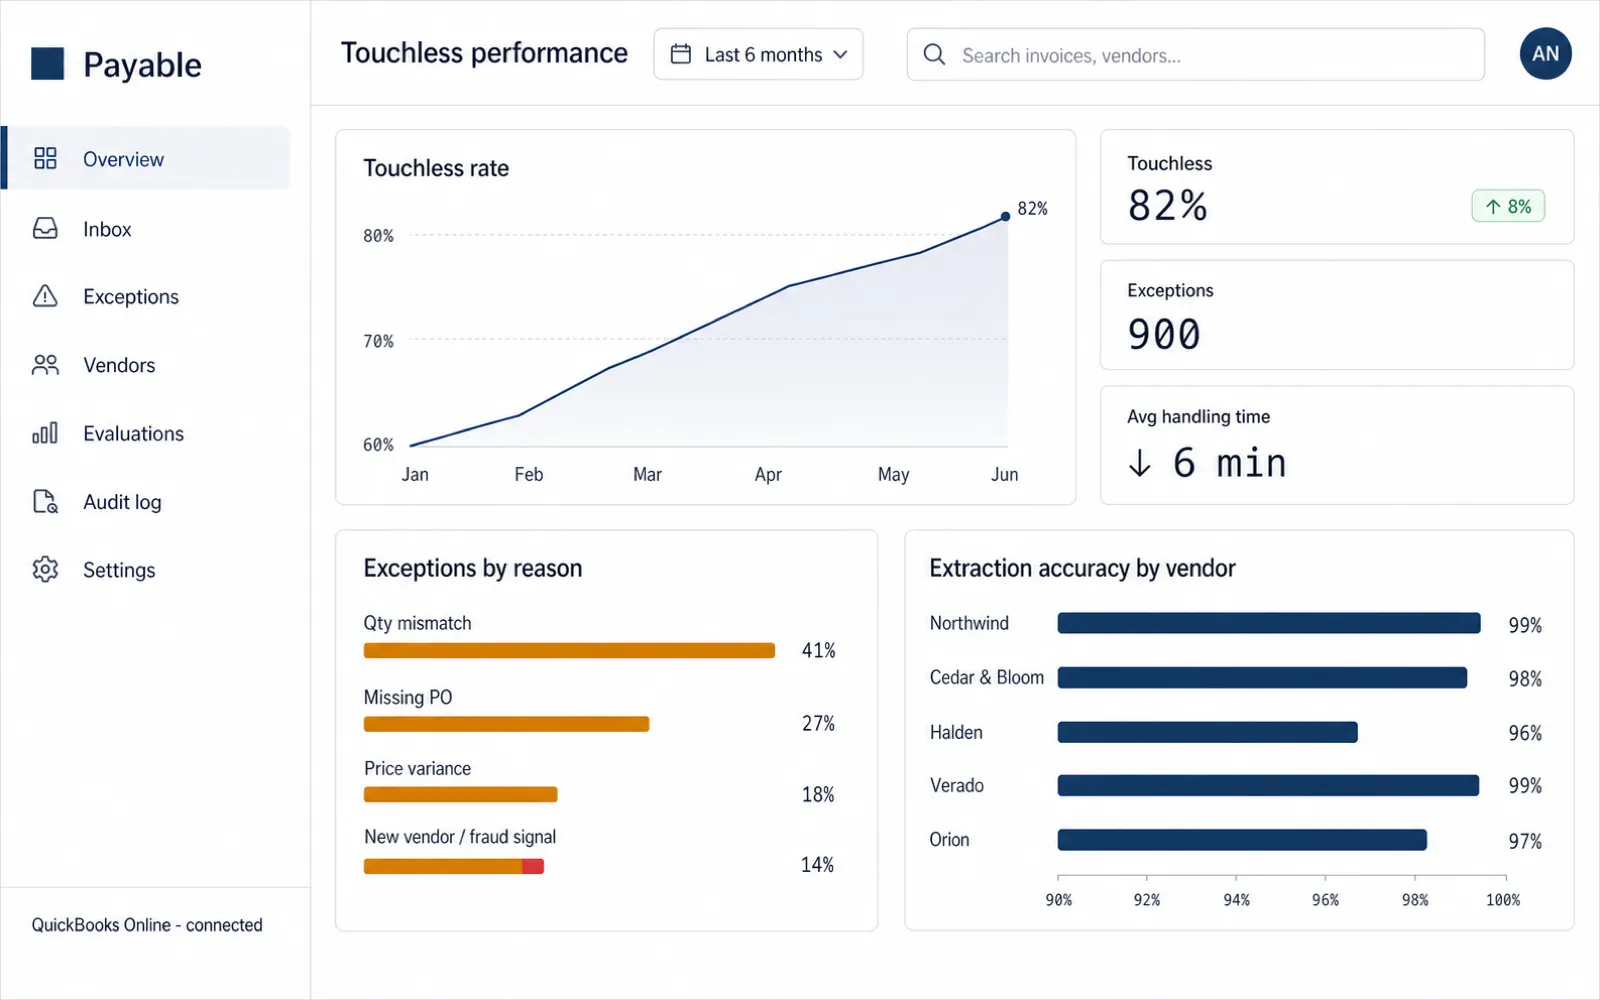Click the Payable brand name
This screenshot has width=1600, height=1000.
142,65
